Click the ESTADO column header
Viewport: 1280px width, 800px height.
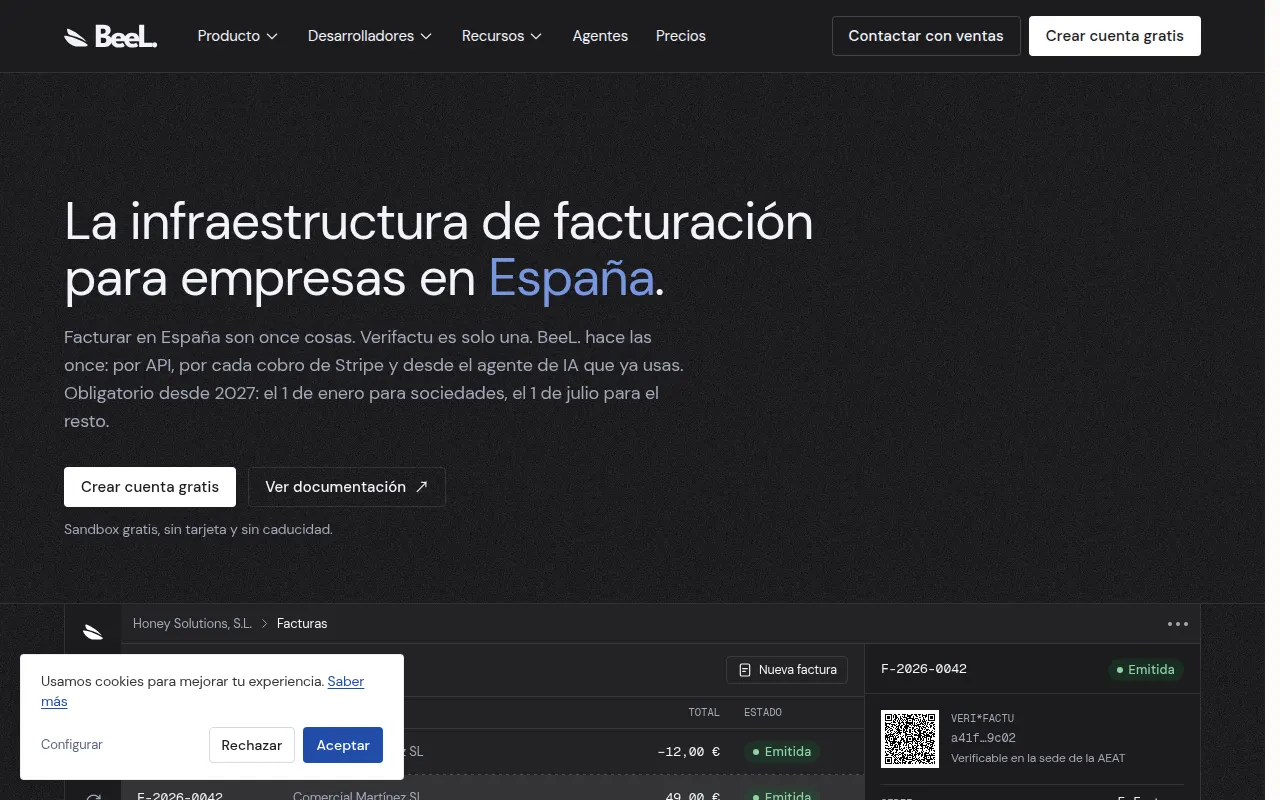tap(763, 713)
